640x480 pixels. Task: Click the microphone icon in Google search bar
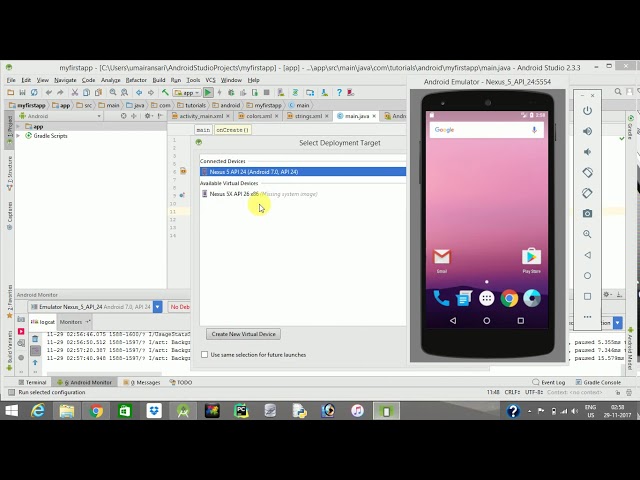pos(534,130)
